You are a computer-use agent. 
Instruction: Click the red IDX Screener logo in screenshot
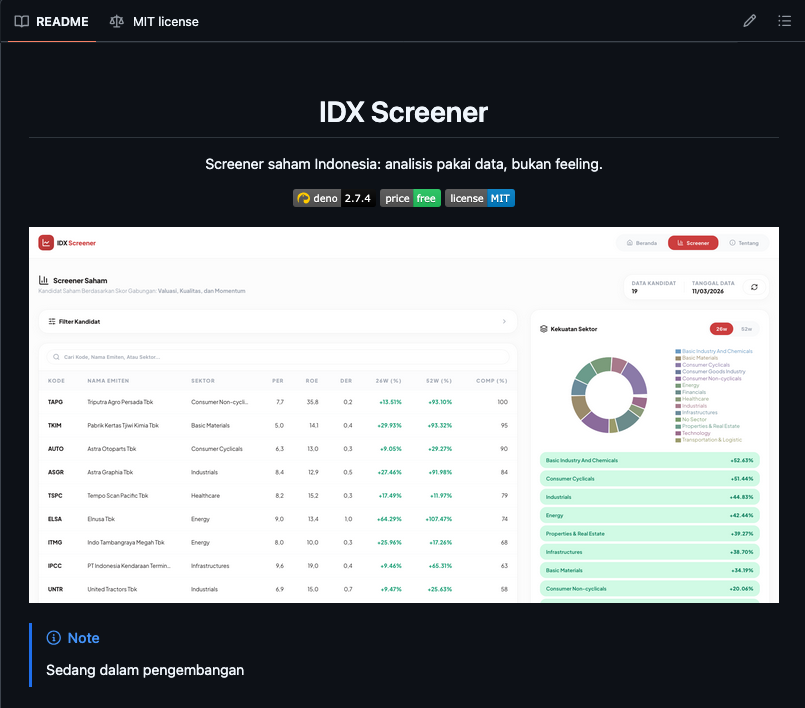click(46, 243)
